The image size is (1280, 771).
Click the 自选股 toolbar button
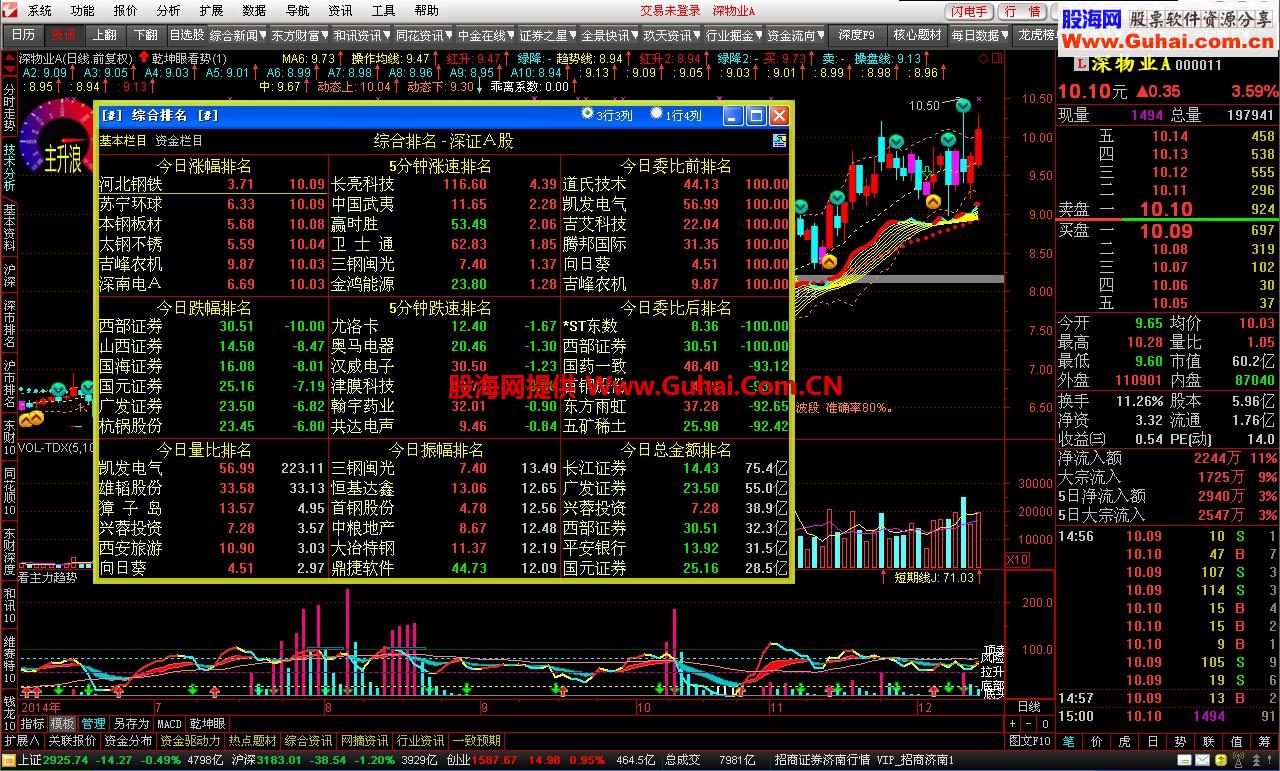186,34
